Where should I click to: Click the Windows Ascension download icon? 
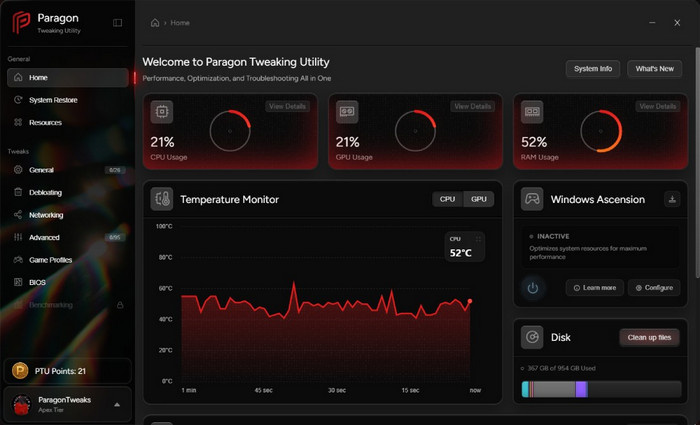pyautogui.click(x=672, y=199)
